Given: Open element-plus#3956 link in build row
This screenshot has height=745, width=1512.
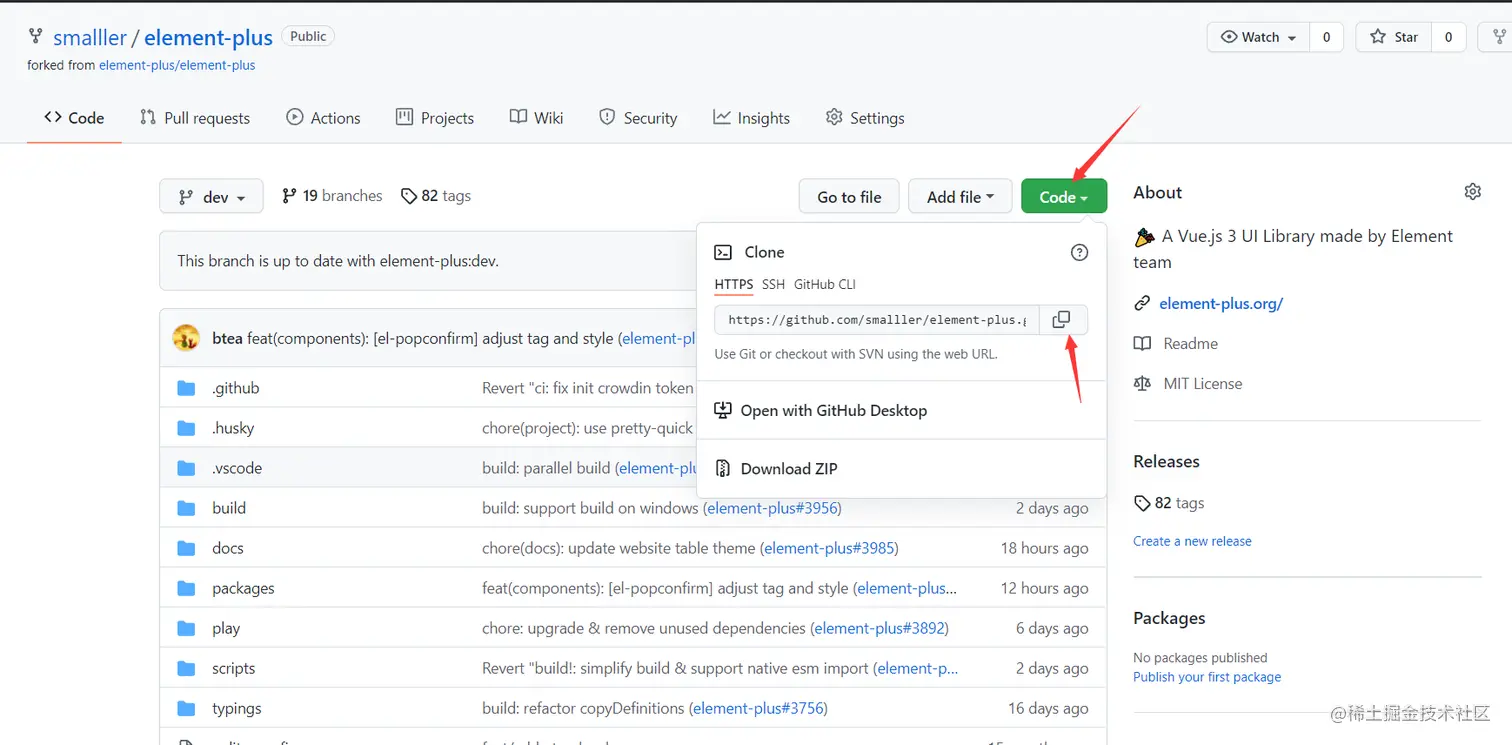Looking at the screenshot, I should (772, 508).
